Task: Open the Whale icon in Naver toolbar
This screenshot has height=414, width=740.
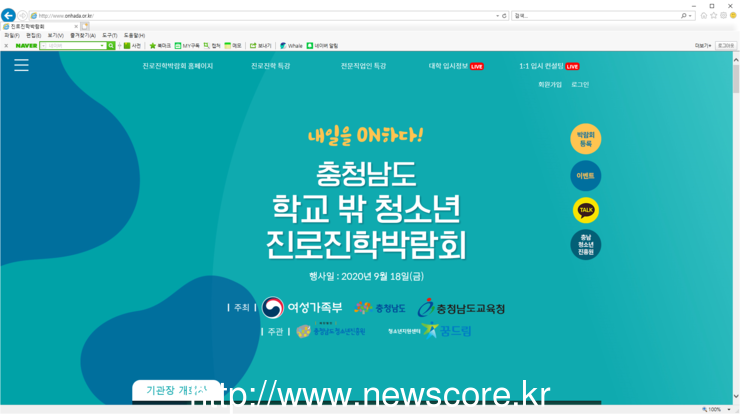Action: pos(291,45)
